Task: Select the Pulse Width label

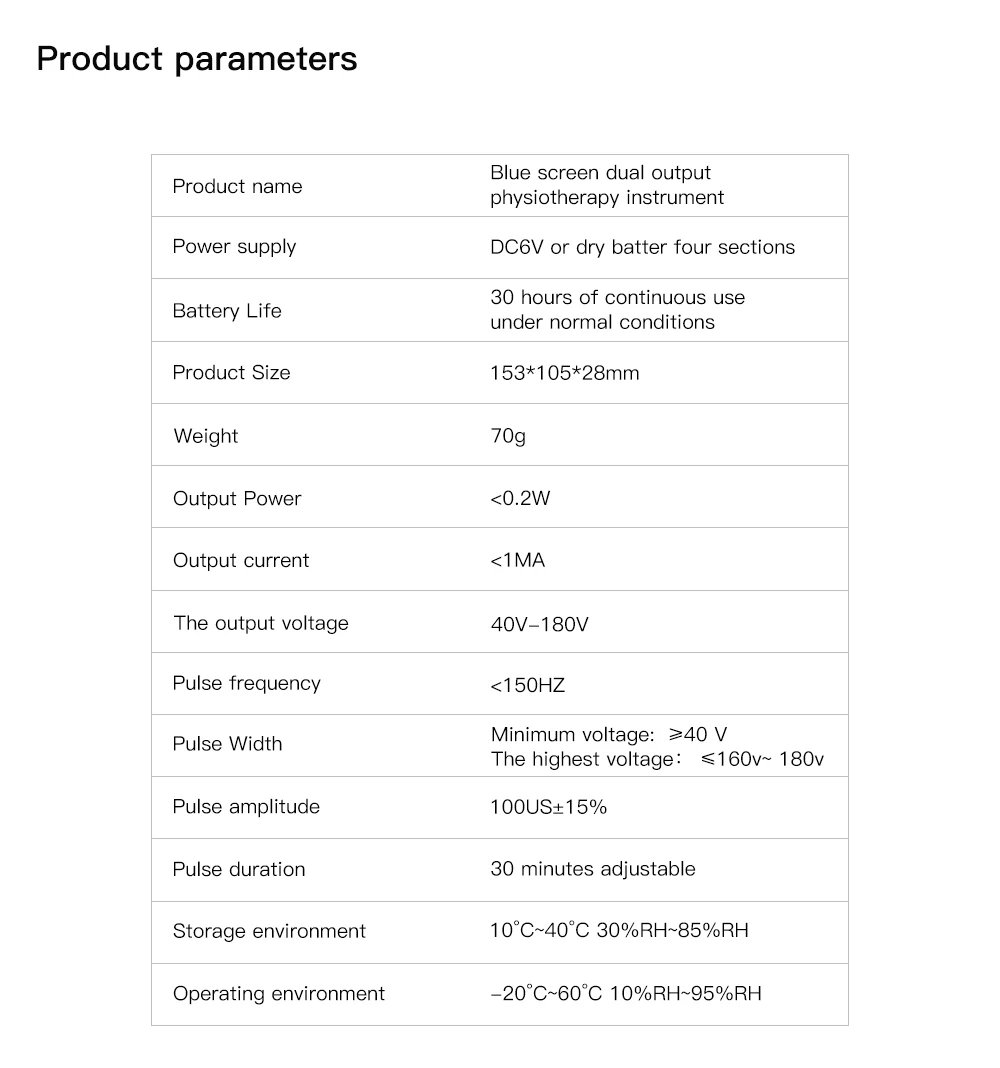Action: 227,744
